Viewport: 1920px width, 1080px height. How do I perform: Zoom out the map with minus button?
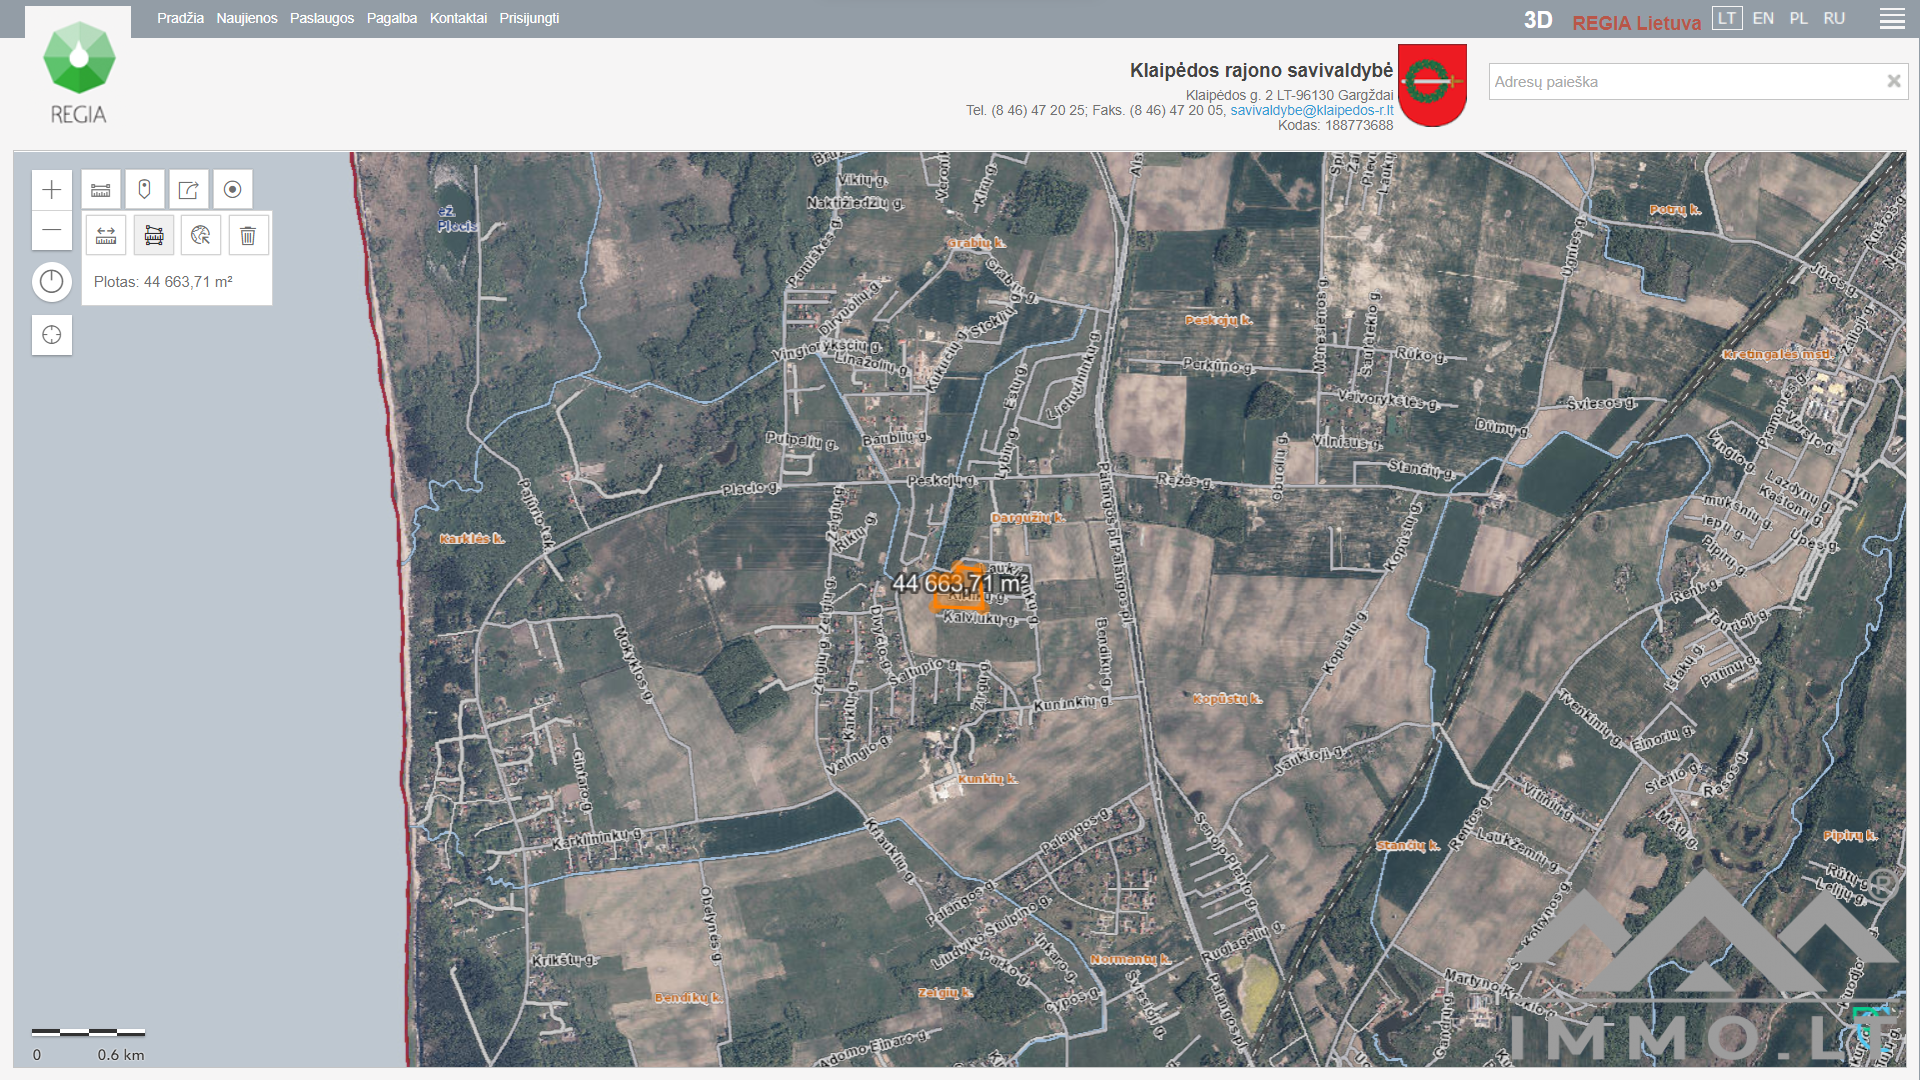[52, 230]
